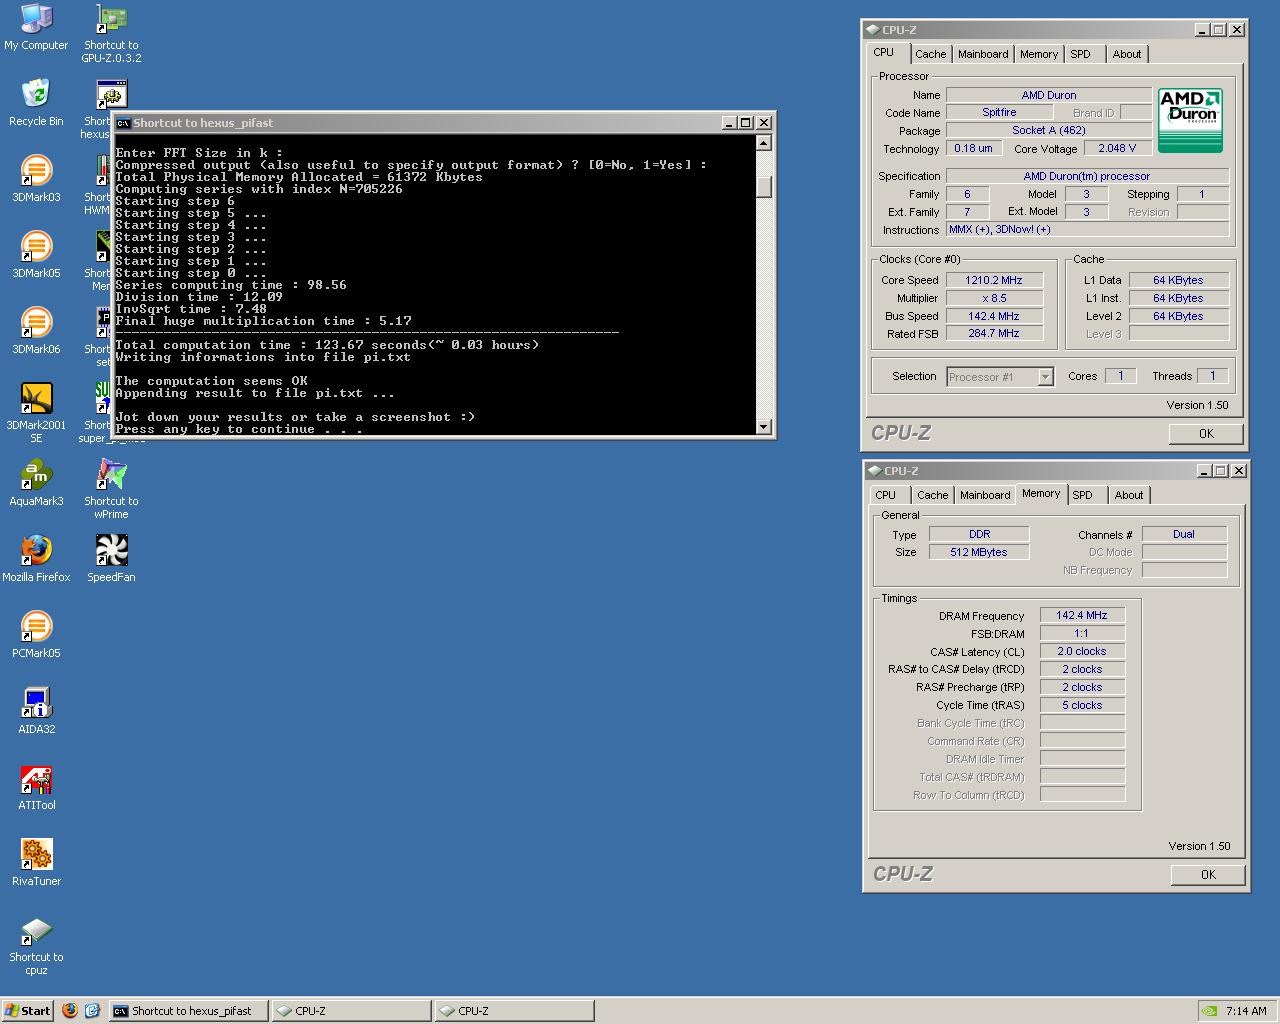Open the AquaMark3 desktop icon
The height and width of the screenshot is (1024, 1280).
[36, 483]
